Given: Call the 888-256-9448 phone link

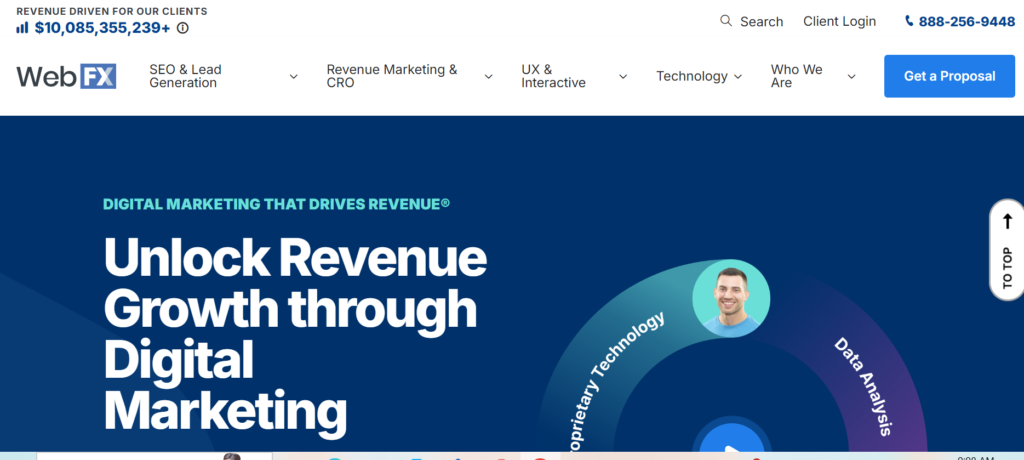Looking at the screenshot, I should point(967,22).
